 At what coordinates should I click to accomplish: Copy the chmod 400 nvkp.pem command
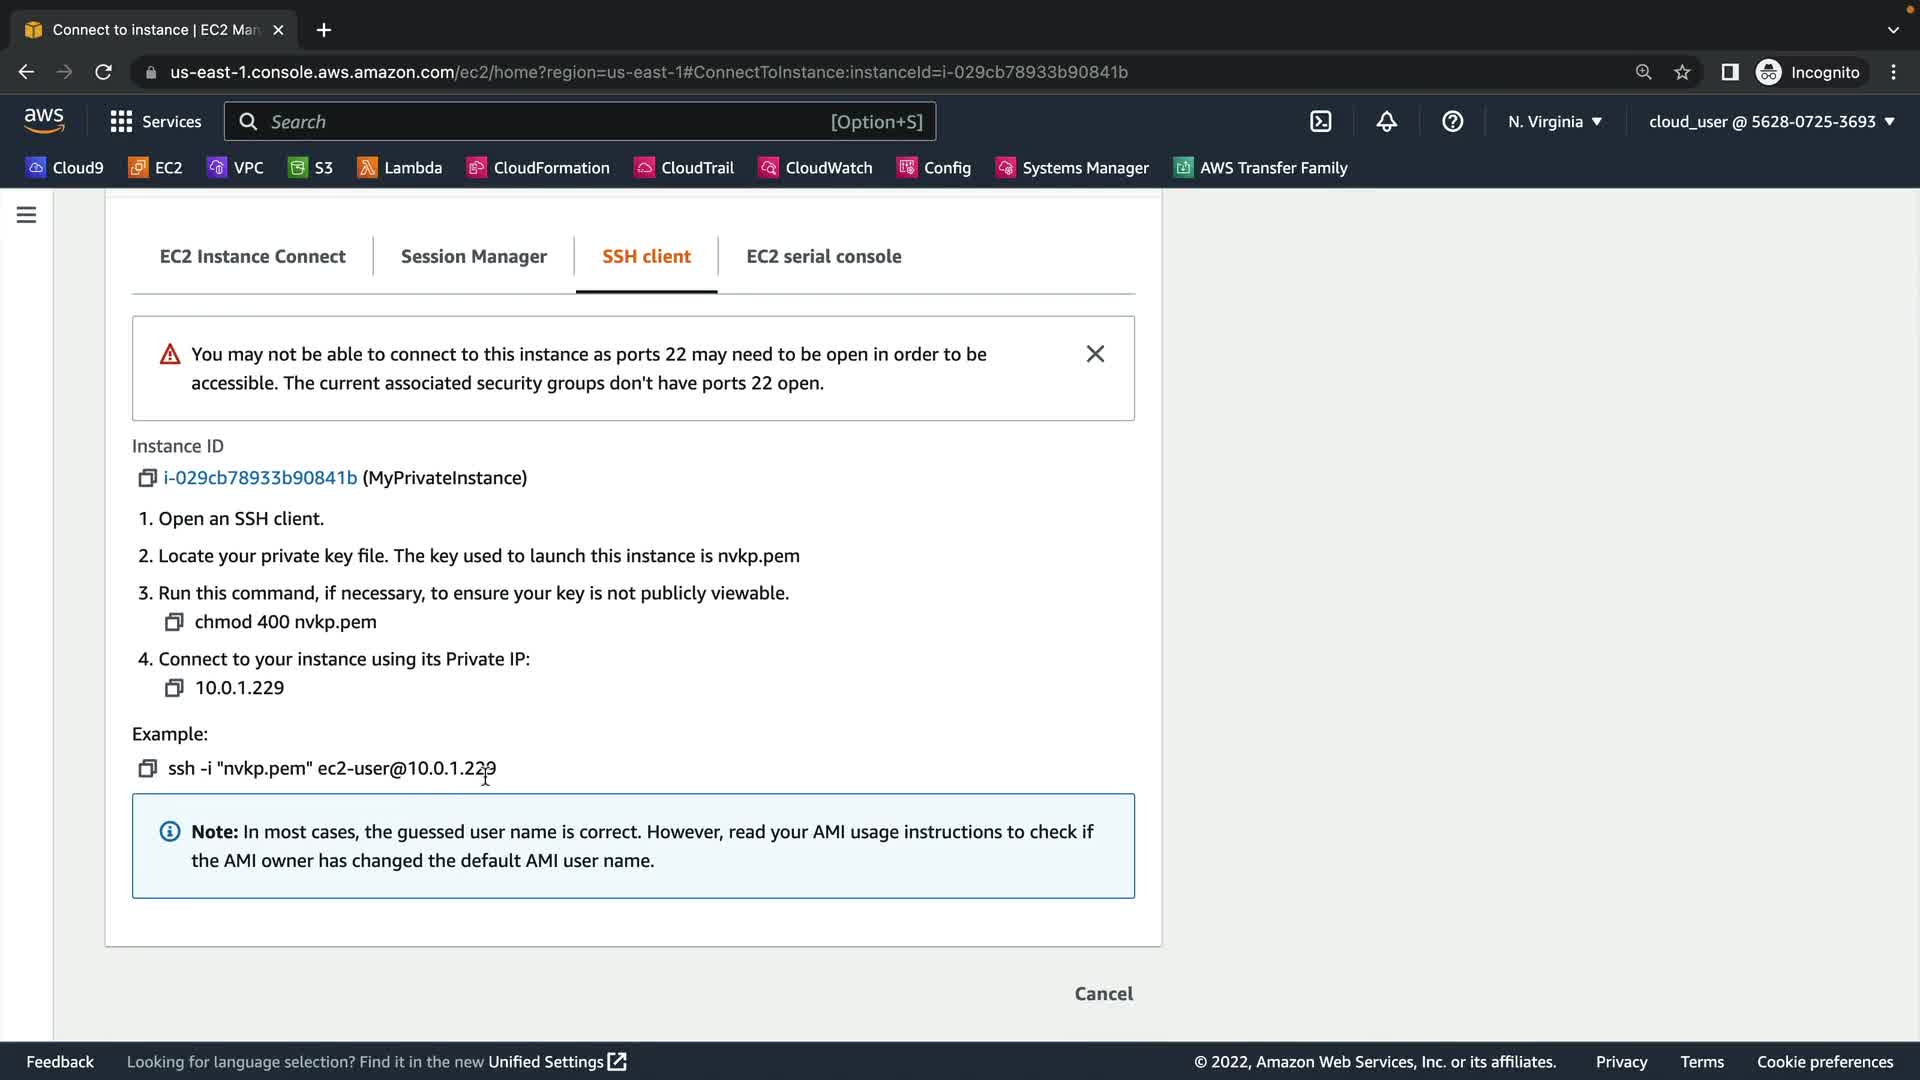click(174, 622)
